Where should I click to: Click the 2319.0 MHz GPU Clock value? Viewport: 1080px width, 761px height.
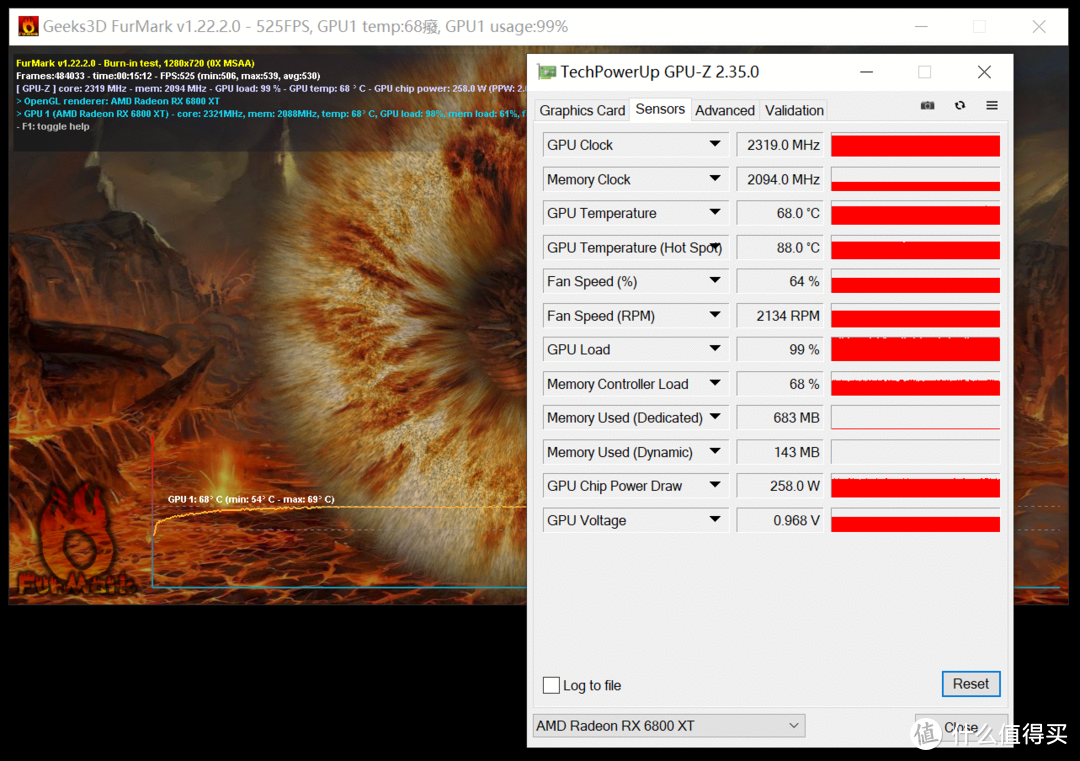tap(780, 145)
